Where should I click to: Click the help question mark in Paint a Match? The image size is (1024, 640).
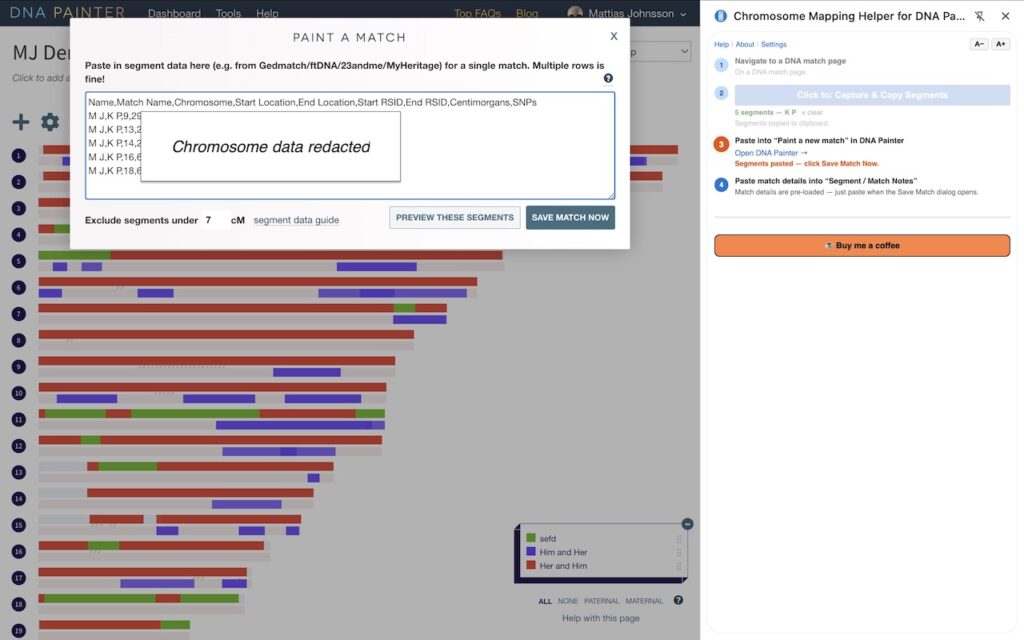608,78
